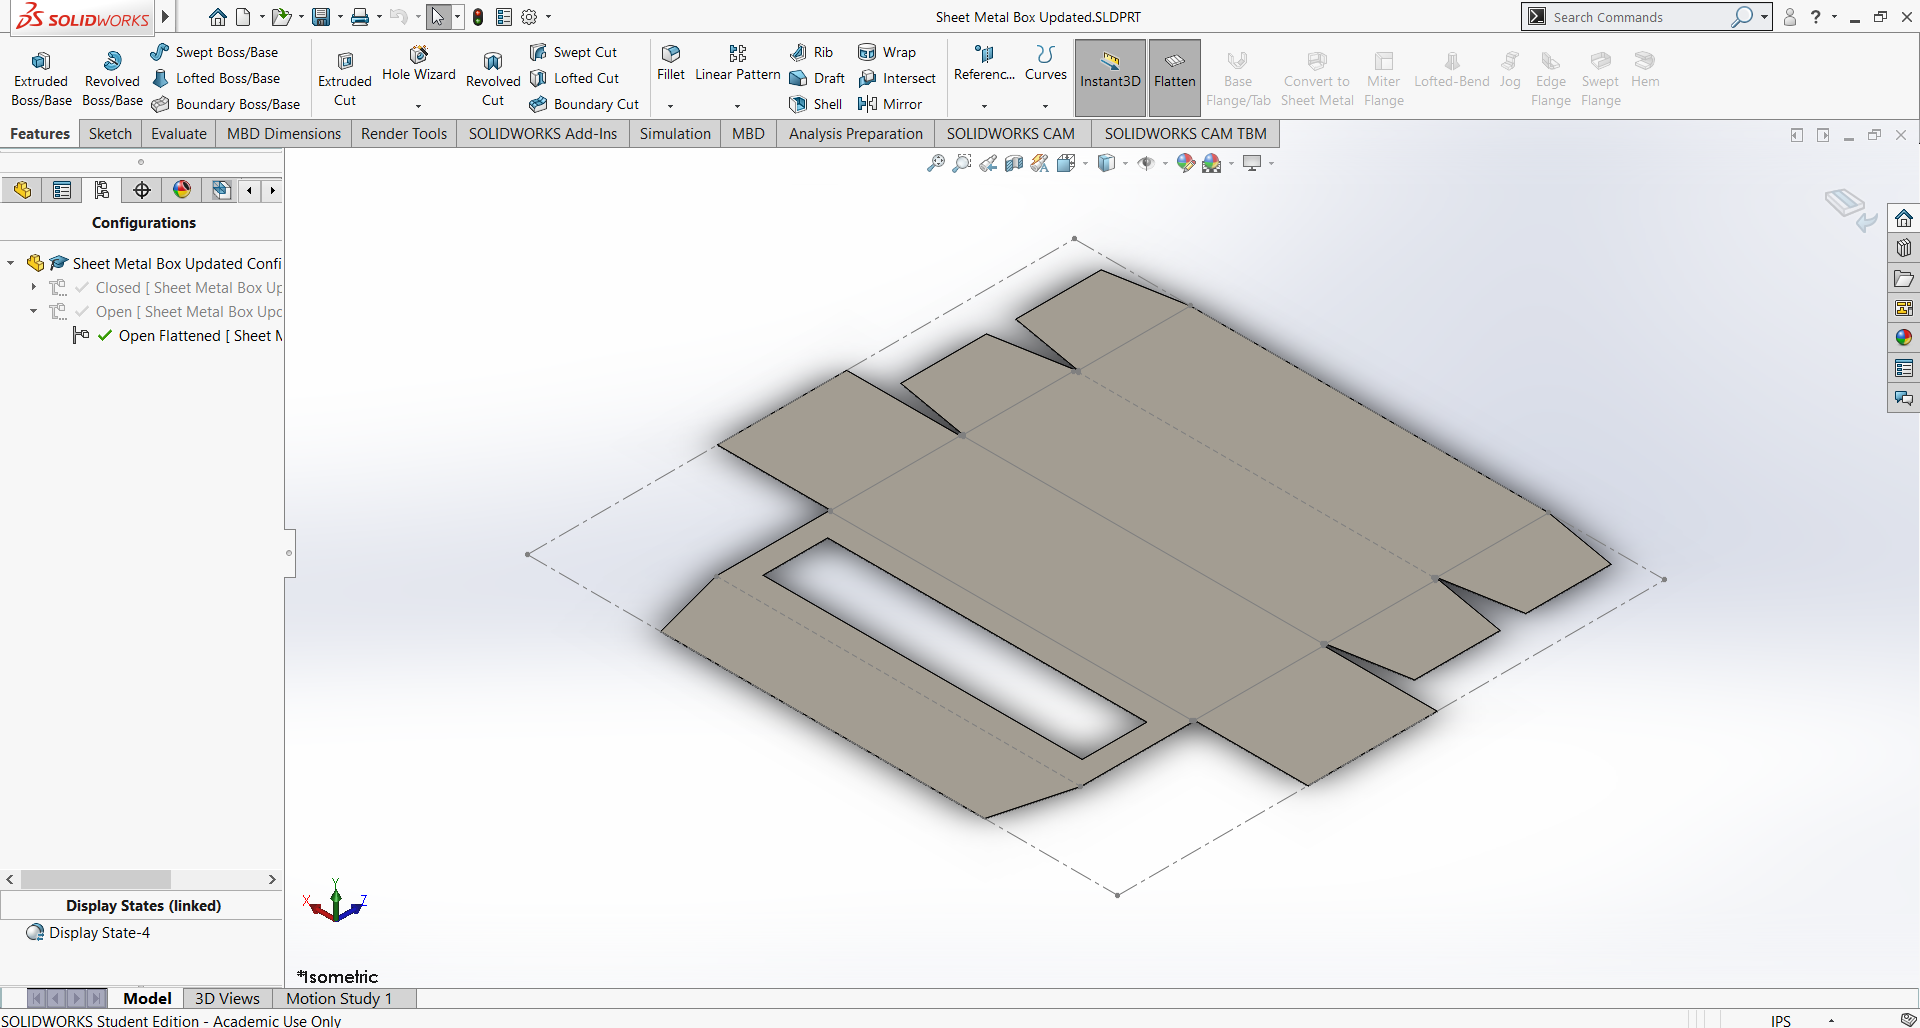Open the Hole Wizard tool
The height and width of the screenshot is (1028, 1920).
[x=418, y=63]
